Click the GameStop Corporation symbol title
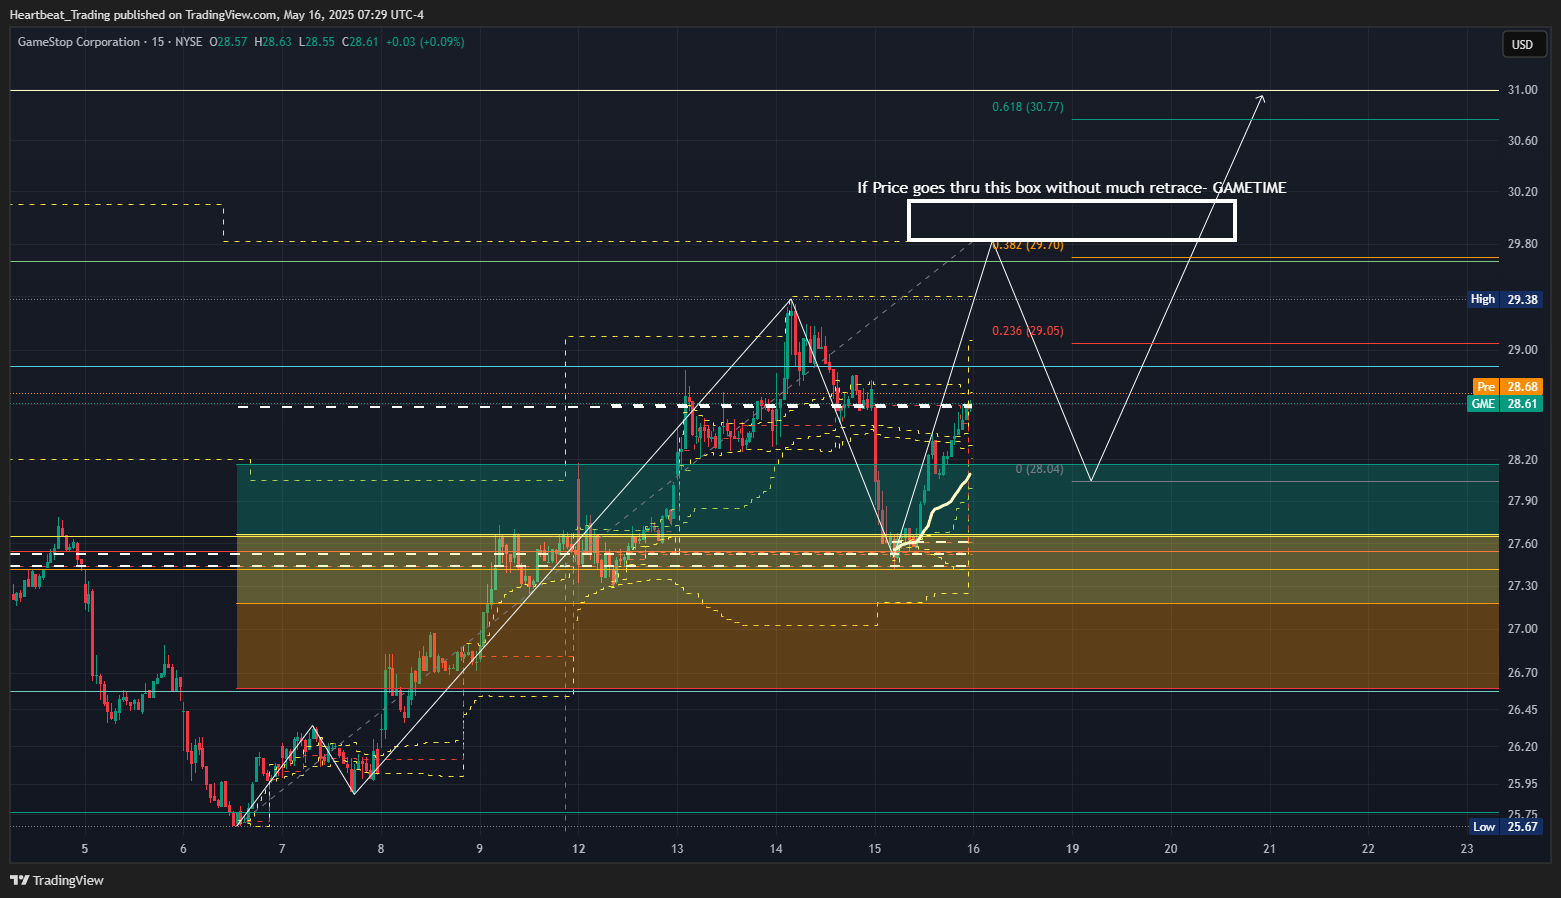The image size is (1561, 898). pyautogui.click(x=79, y=42)
